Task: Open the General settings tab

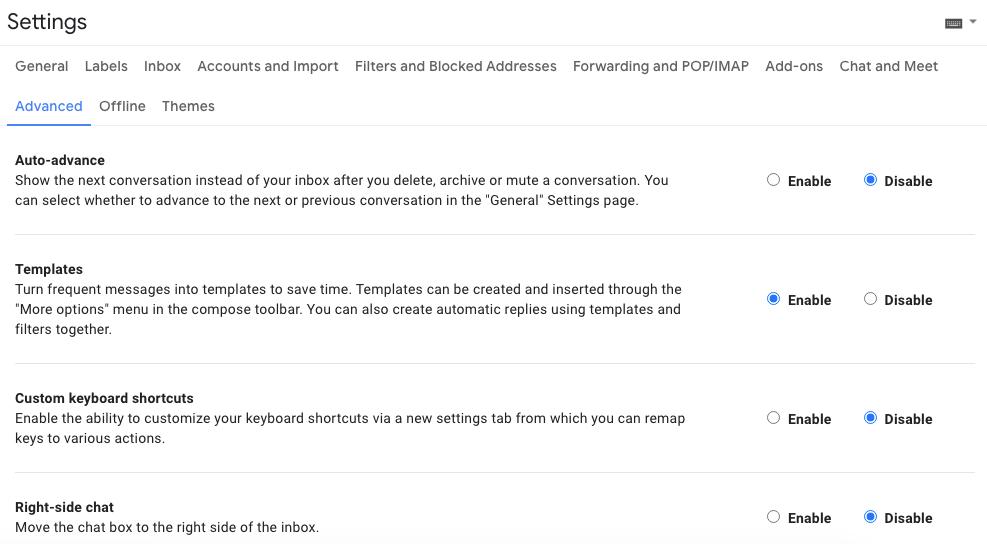Action: [x=42, y=66]
